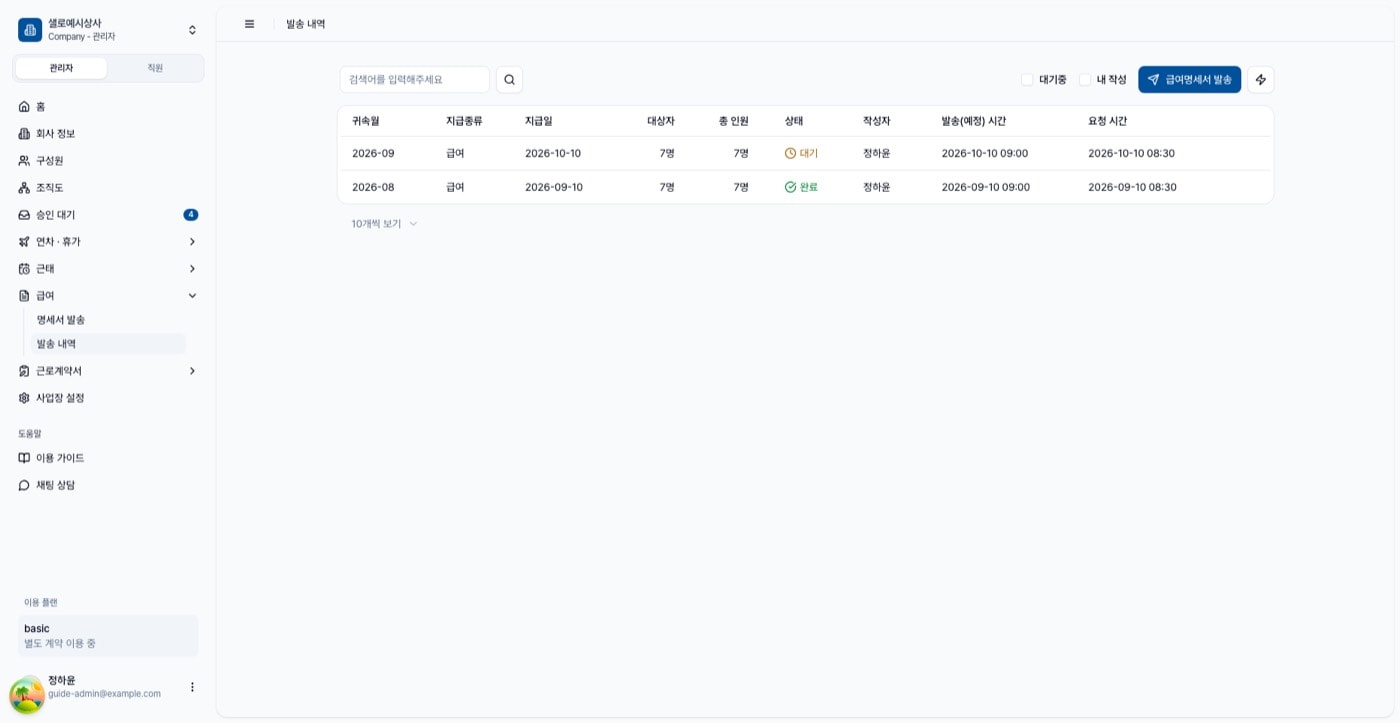Click the 승인 대기 count badge
Screen dimensions: 1400x723
pyautogui.click(x=191, y=214)
